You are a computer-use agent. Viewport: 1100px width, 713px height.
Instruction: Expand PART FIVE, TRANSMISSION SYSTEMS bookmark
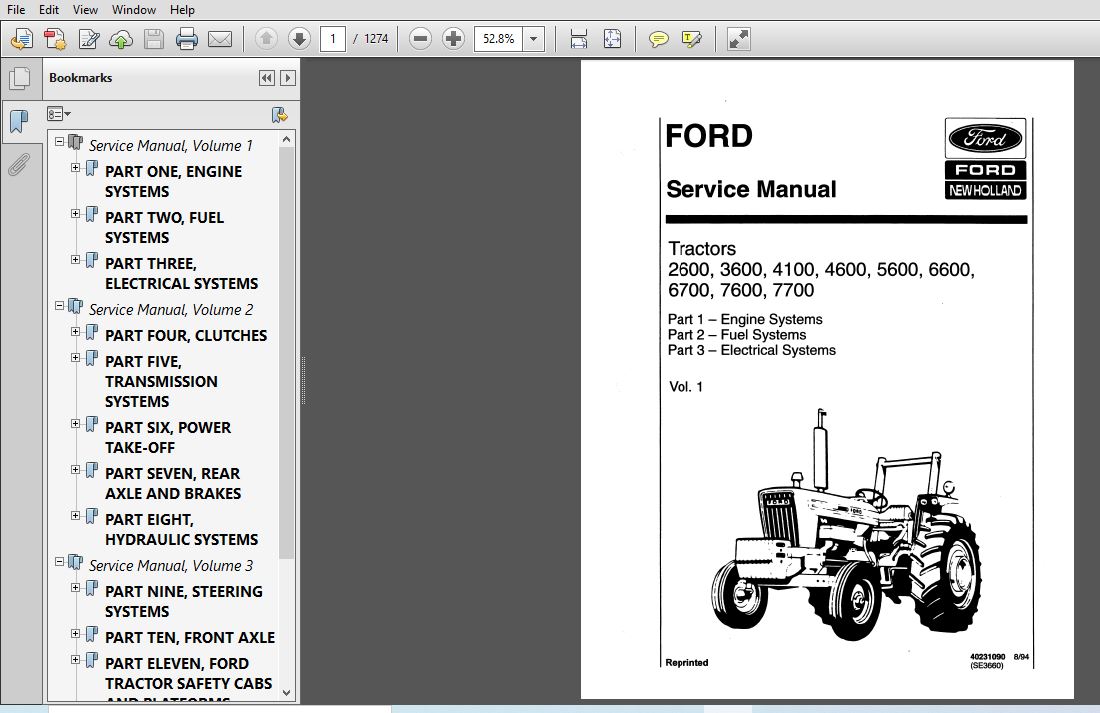tap(75, 358)
